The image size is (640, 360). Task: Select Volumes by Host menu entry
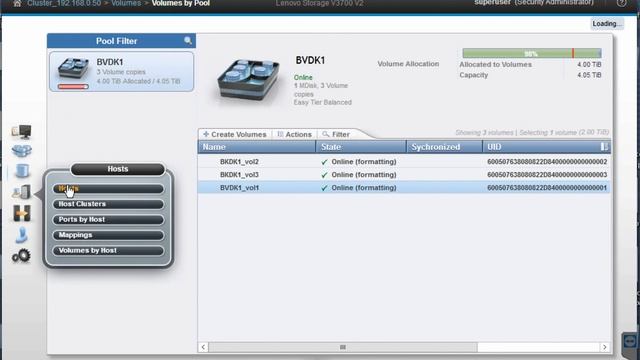coord(108,251)
